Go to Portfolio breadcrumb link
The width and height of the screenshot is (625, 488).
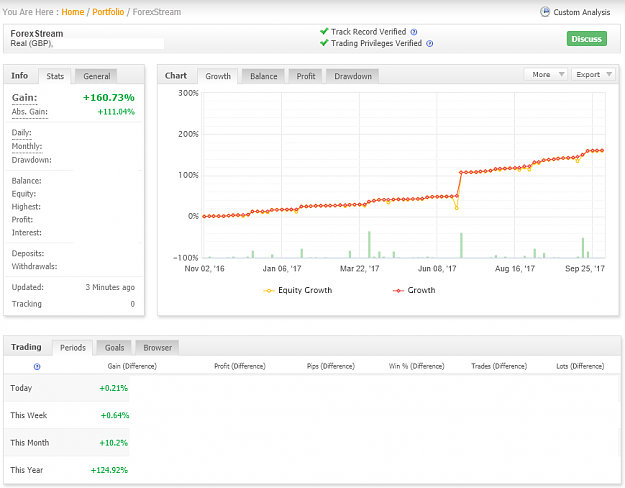[108, 12]
